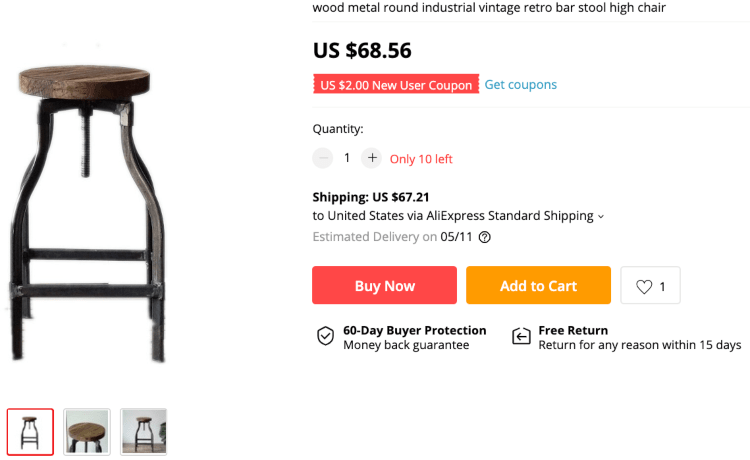750x460 pixels.
Task: Click the Free Return heading text
Action: click(x=573, y=330)
